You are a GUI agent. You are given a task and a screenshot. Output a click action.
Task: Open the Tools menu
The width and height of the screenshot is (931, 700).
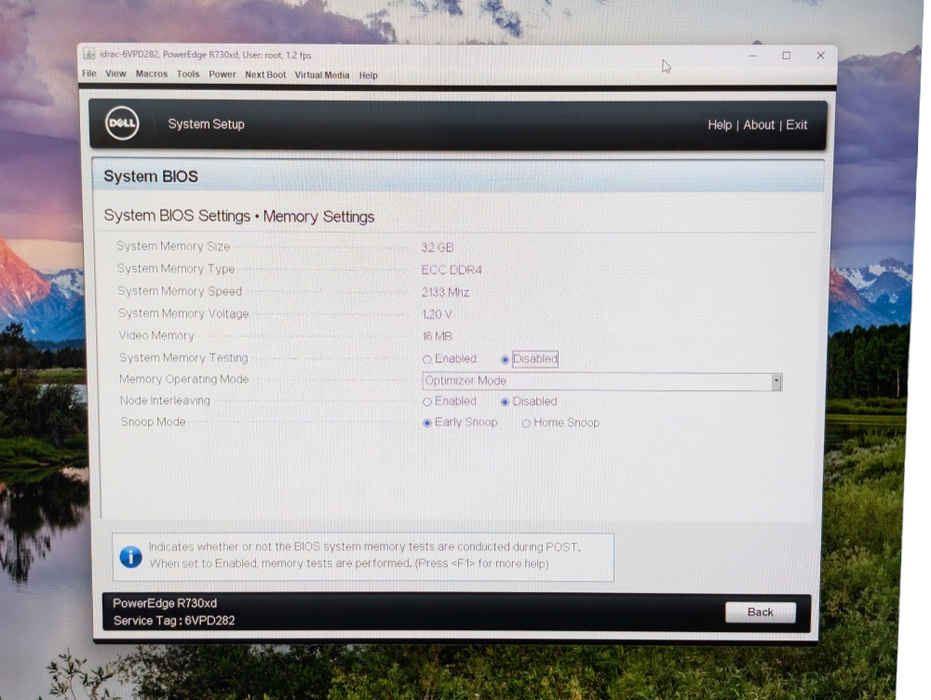(x=188, y=74)
